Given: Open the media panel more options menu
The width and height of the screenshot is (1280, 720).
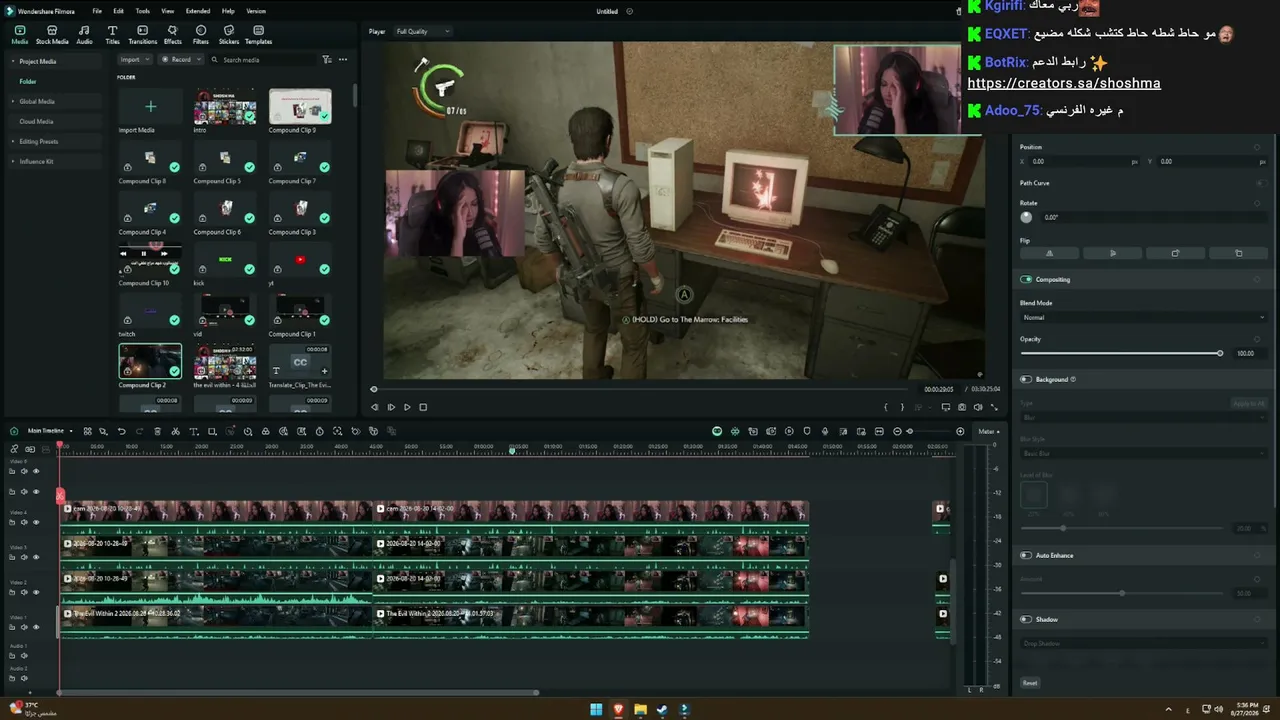Looking at the screenshot, I should click(x=343, y=60).
